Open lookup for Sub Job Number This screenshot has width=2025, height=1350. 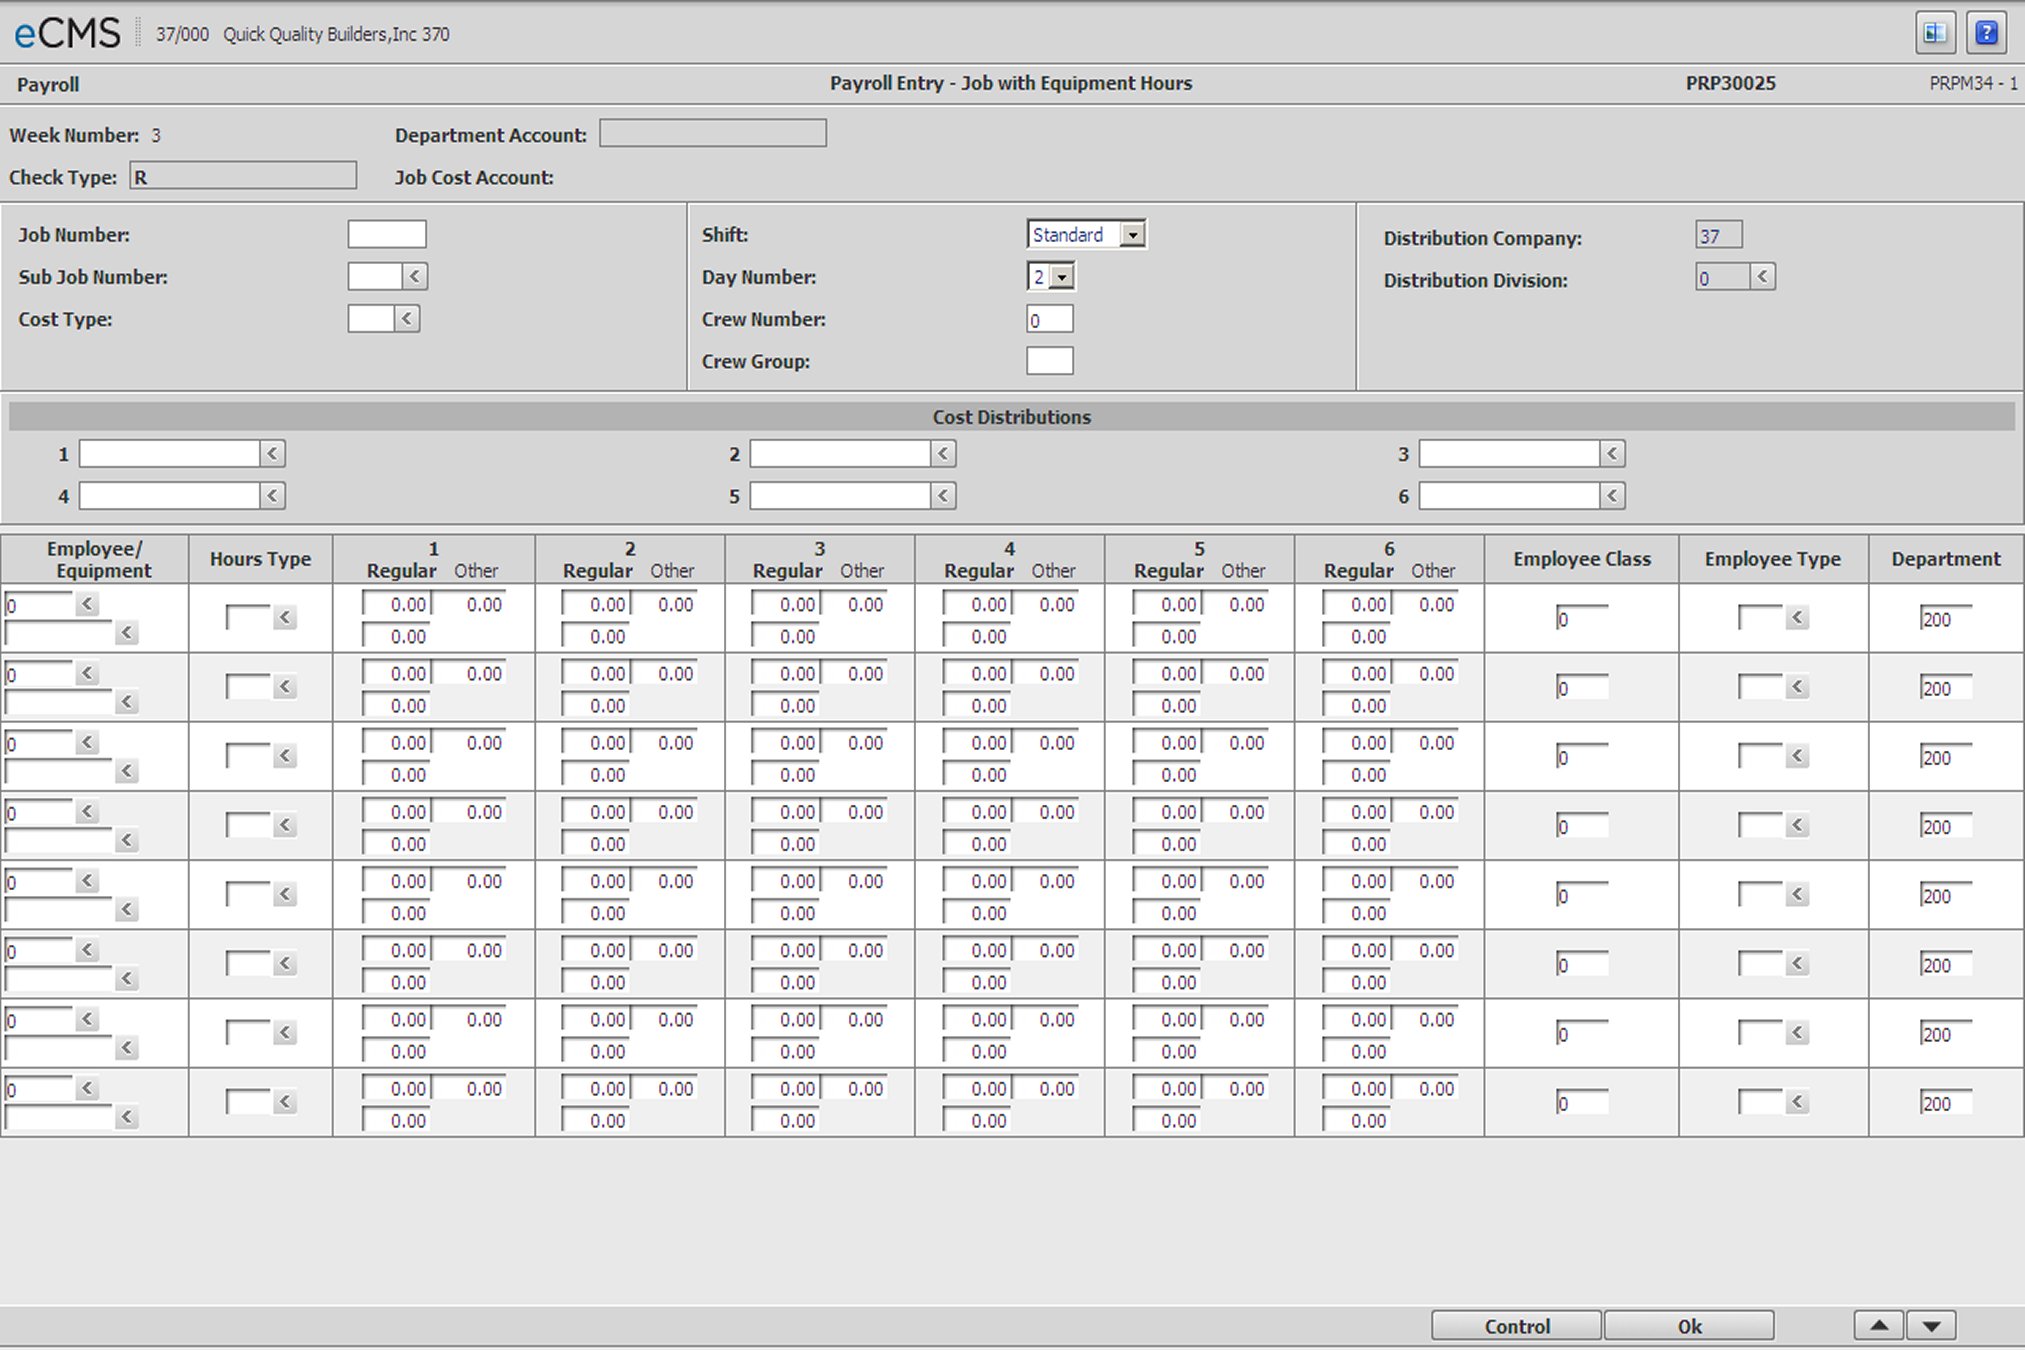click(x=415, y=277)
